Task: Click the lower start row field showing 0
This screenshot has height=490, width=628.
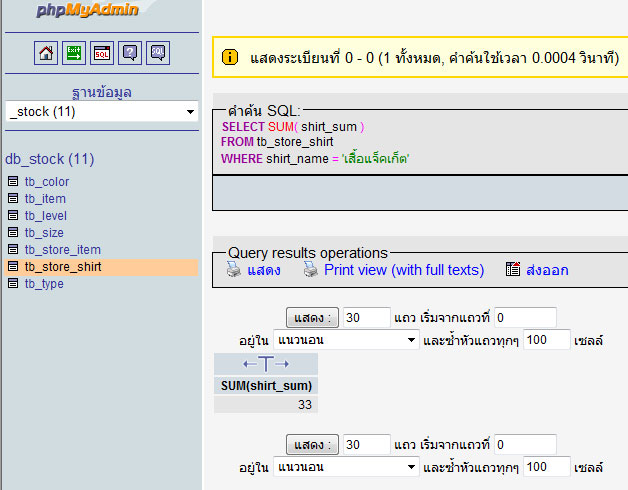Action: click(525, 445)
